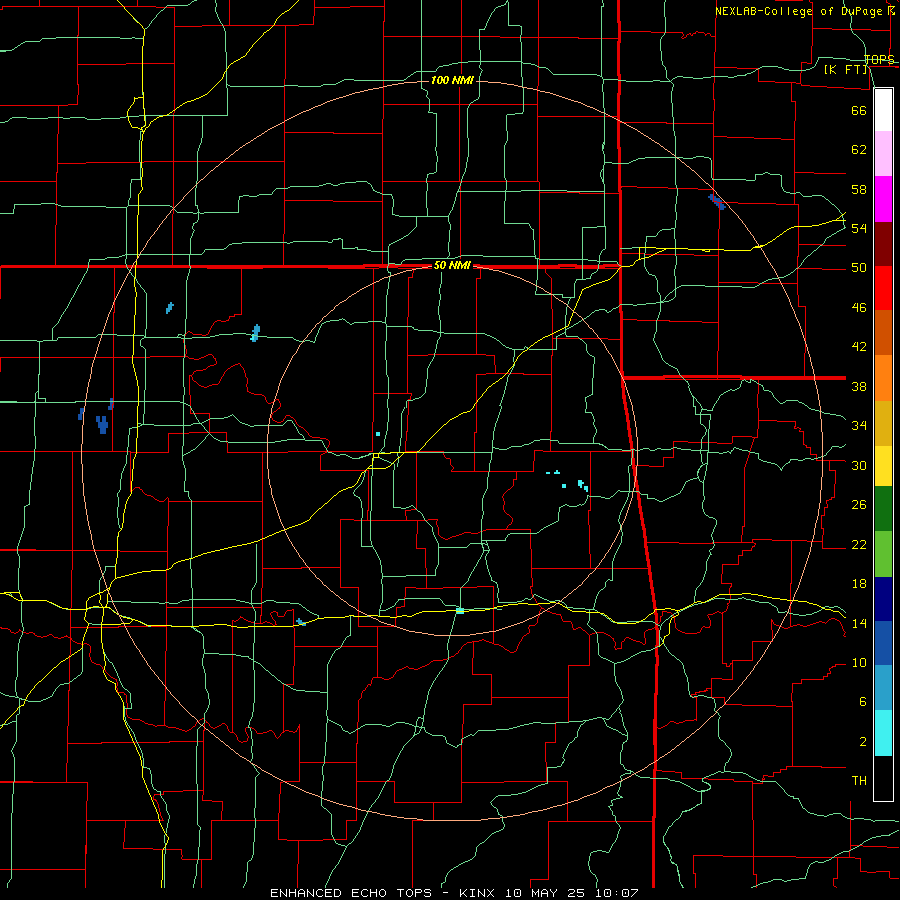900x900 pixels.
Task: Select the light pink legend color band
Action: click(883, 154)
